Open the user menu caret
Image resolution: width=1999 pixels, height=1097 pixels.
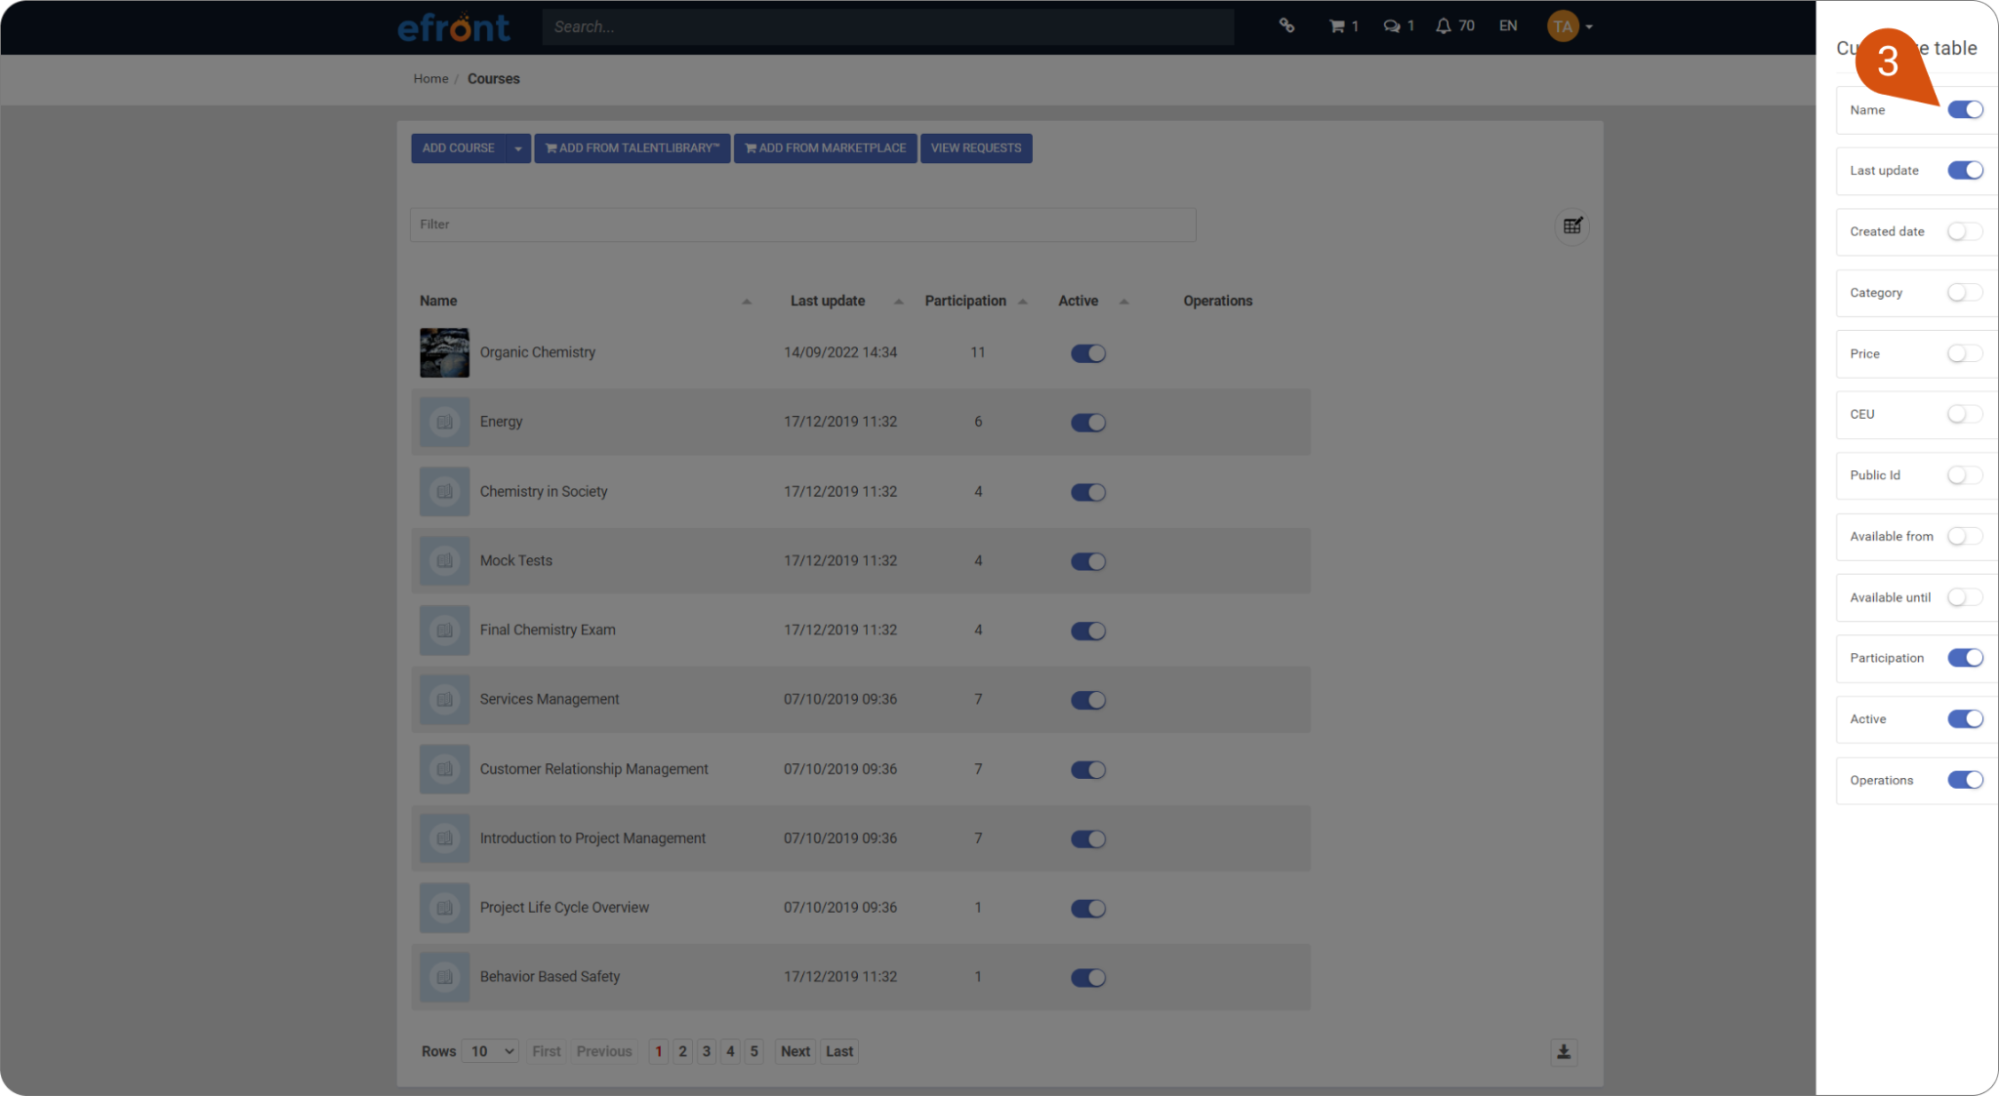[1589, 27]
